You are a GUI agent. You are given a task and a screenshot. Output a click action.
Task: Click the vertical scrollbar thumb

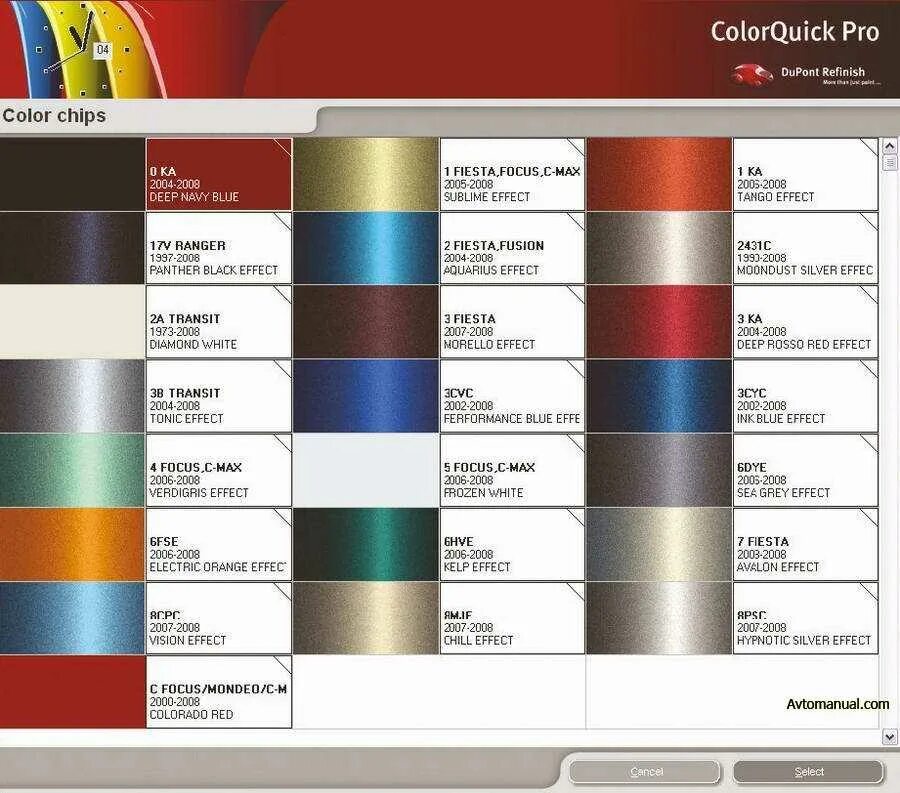(x=889, y=162)
